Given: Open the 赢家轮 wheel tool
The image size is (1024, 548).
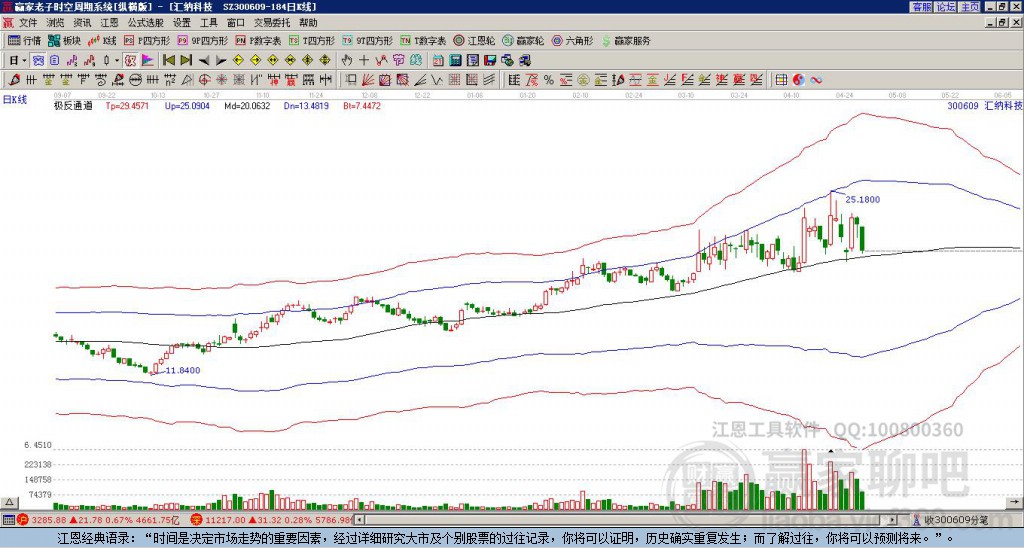Looking at the screenshot, I should [523, 40].
